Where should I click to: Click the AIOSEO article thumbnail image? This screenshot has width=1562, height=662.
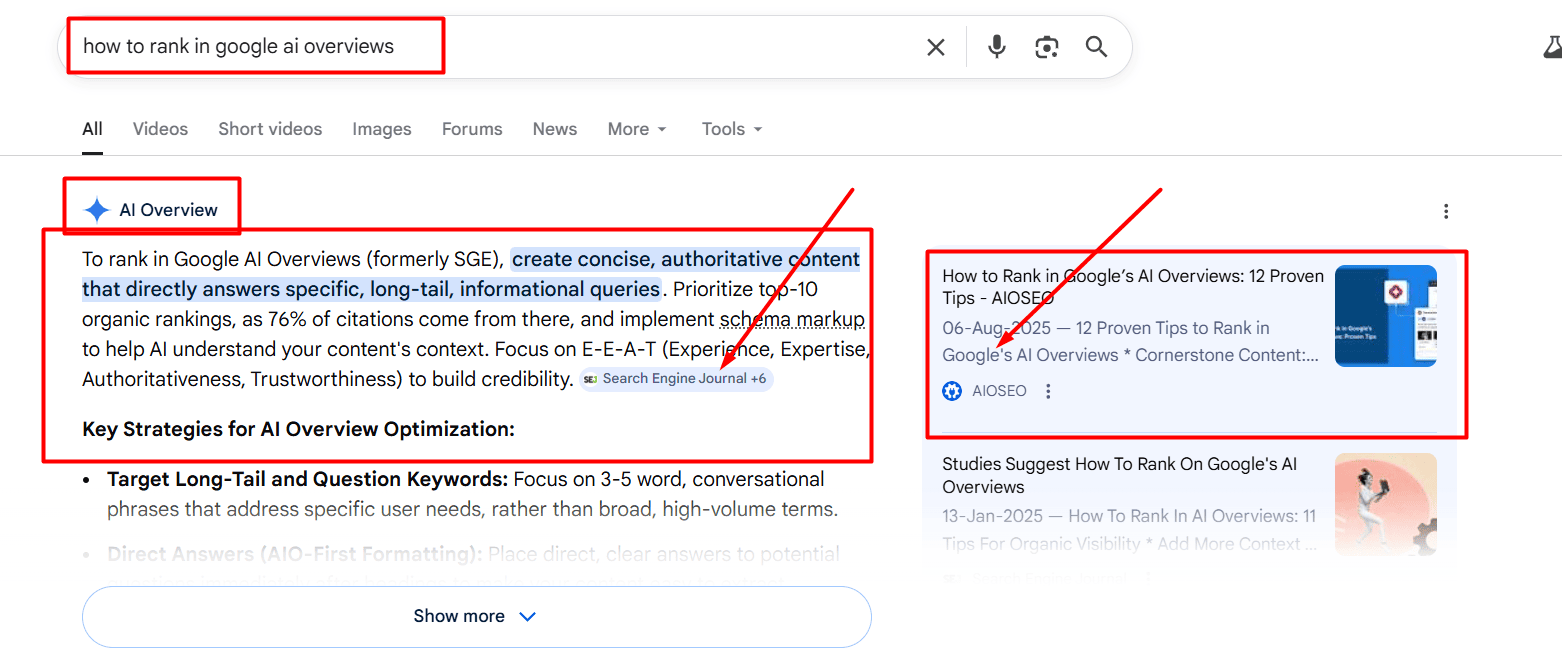coord(1386,316)
